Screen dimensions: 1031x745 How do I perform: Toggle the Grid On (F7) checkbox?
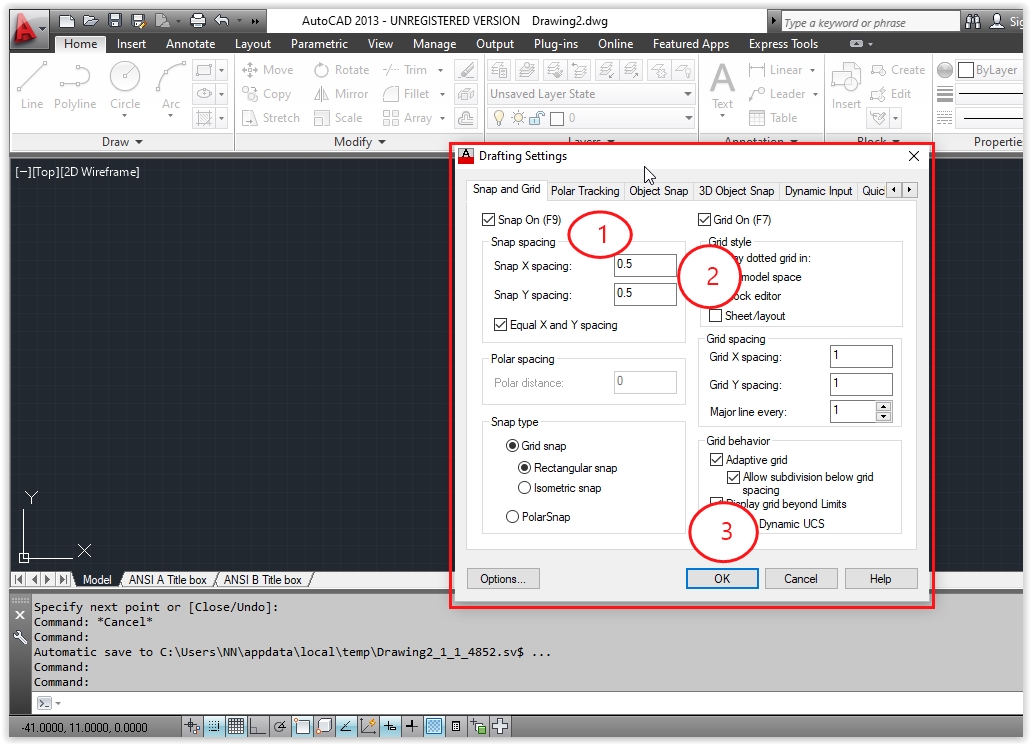[704, 220]
